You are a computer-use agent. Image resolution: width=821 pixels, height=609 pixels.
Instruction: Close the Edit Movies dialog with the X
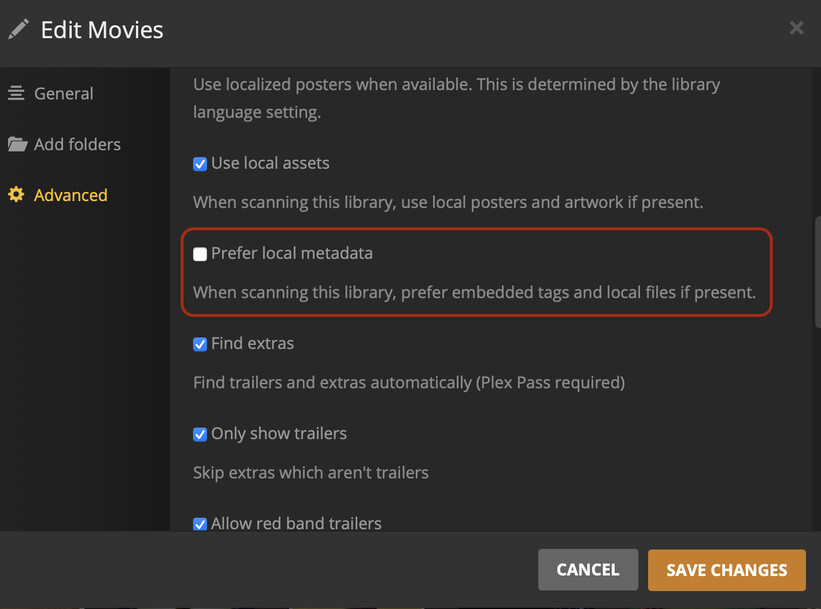pos(796,28)
